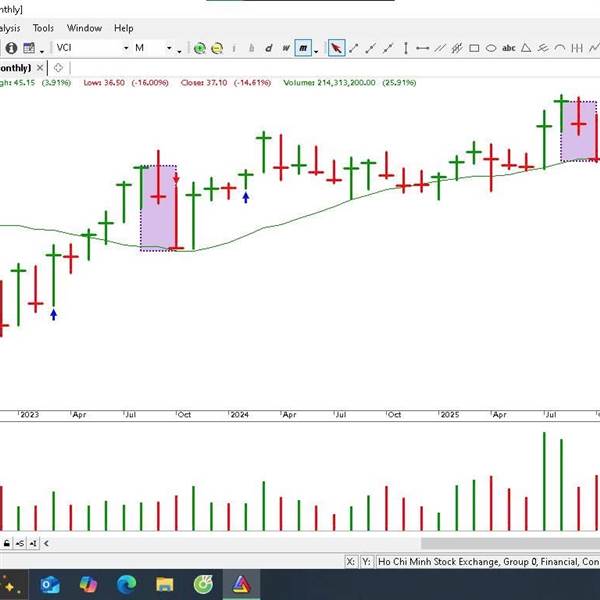The image size is (600, 600).
Task: Open Outlook from the taskbar
Action: [50, 585]
